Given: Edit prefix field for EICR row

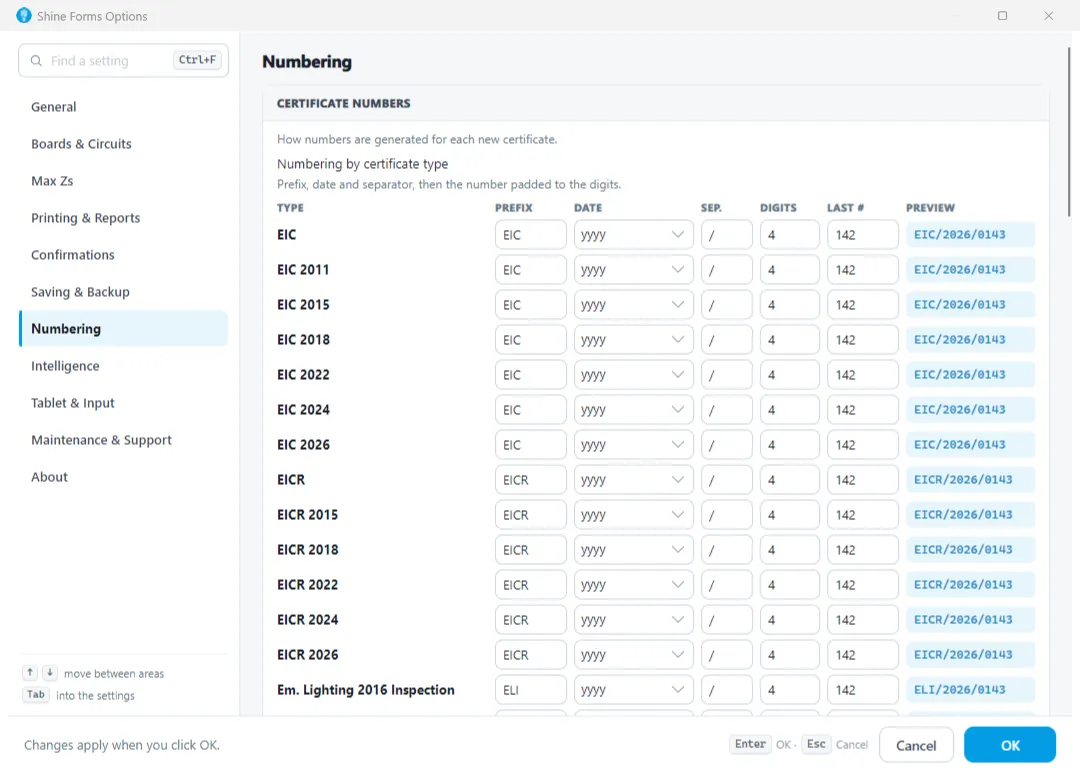Looking at the screenshot, I should [530, 480].
